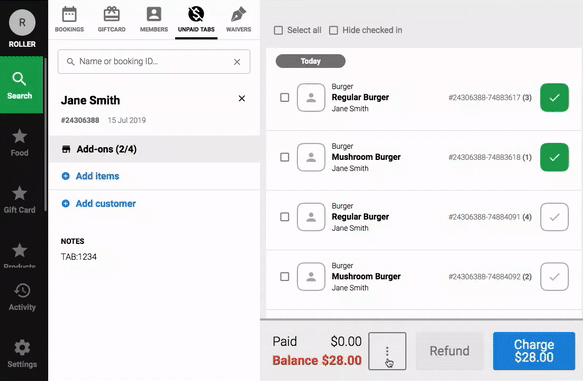Viewport: 583px width, 381px height.
Task: Click in the Name or booking ID field
Action: (x=154, y=62)
